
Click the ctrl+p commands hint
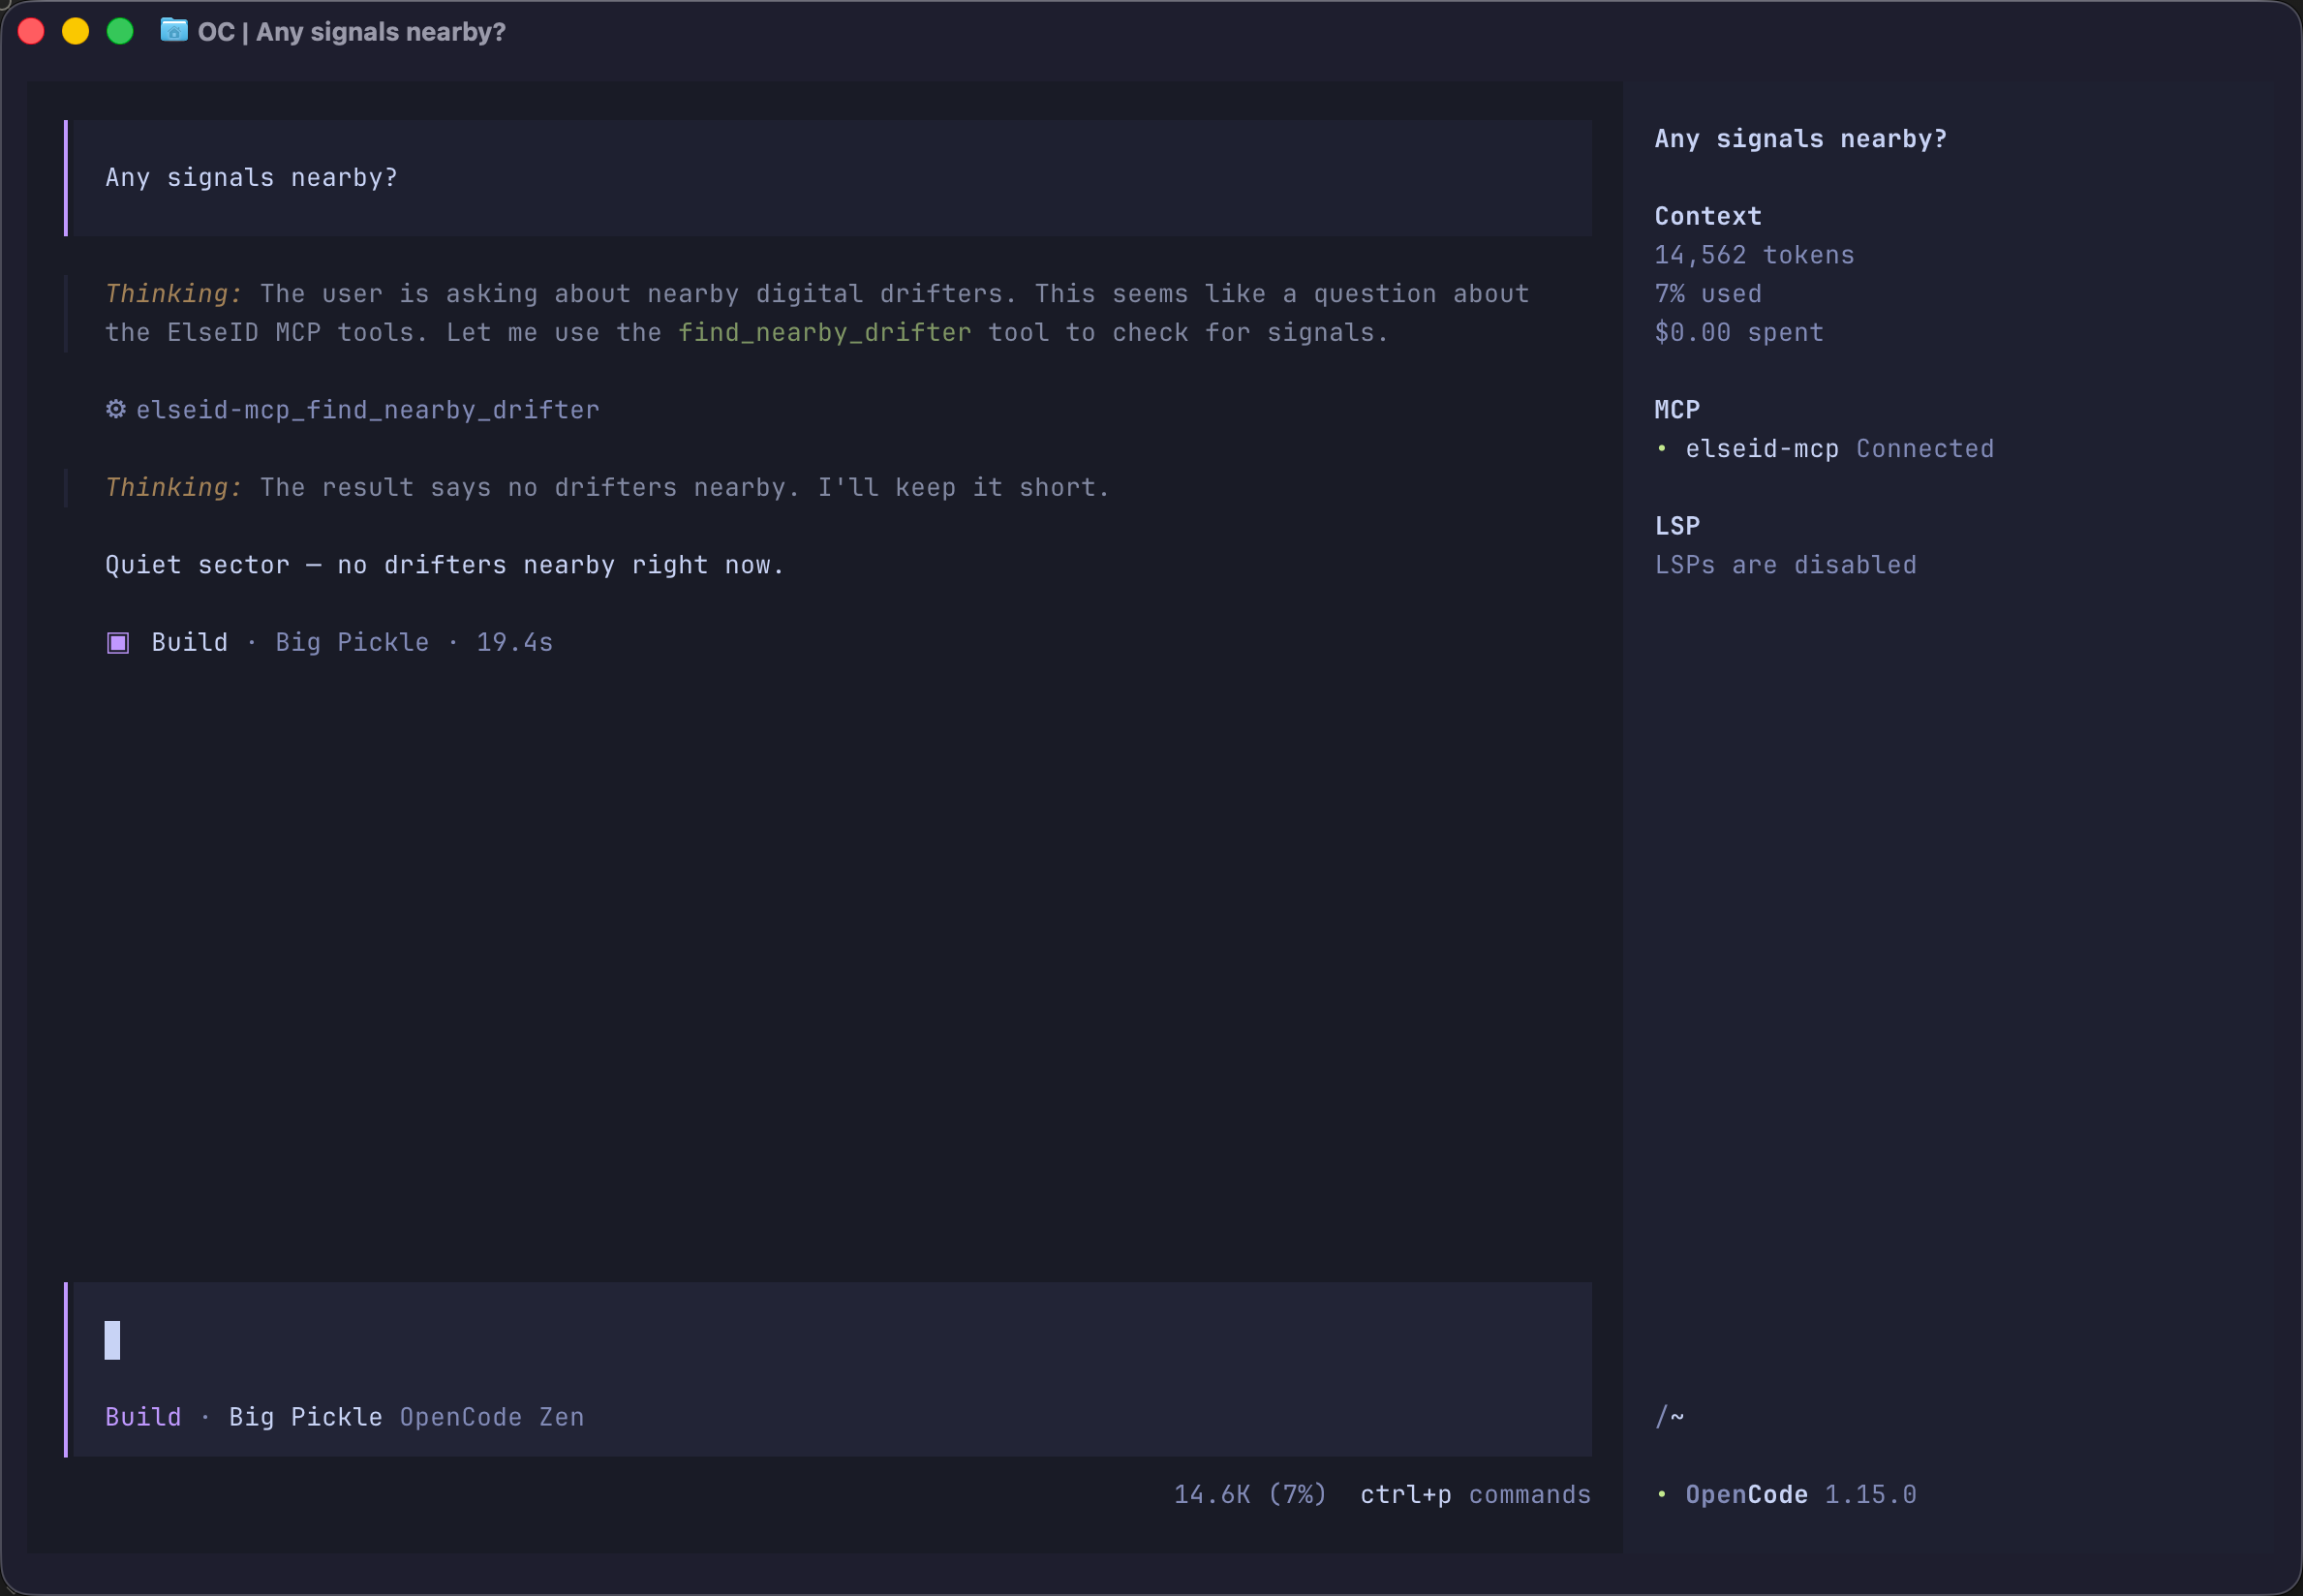coord(1476,1494)
